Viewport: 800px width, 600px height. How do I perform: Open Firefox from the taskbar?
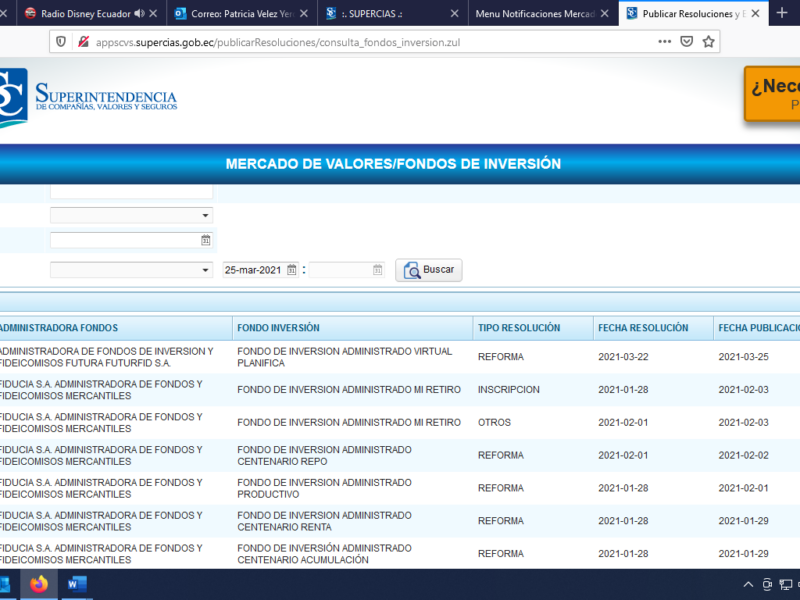[39, 584]
